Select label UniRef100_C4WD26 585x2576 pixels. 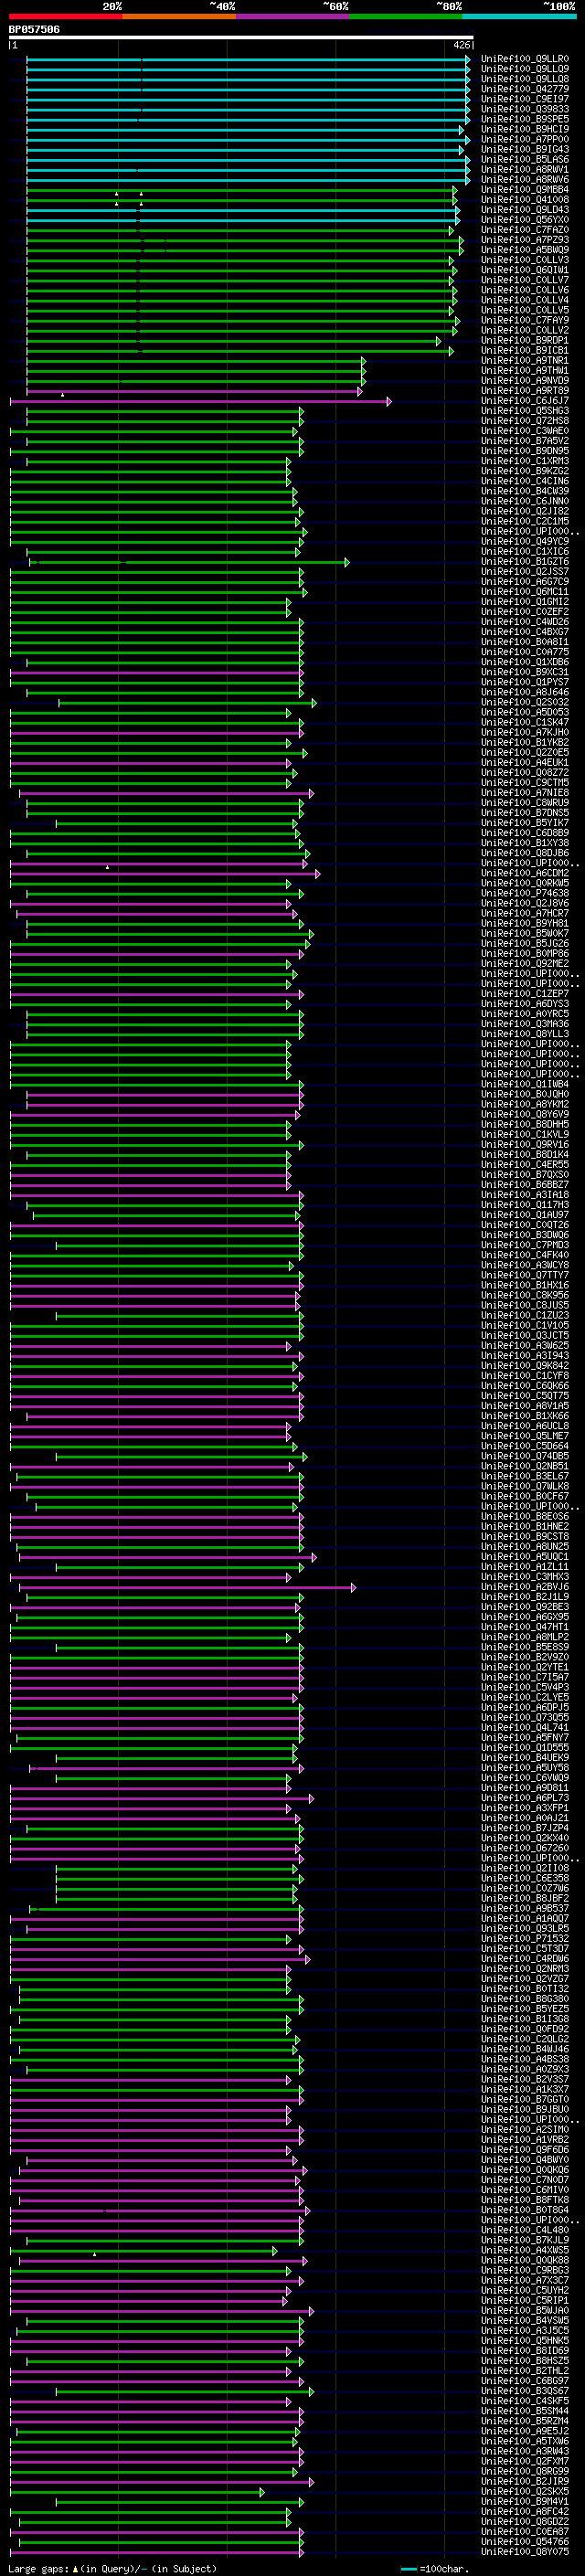[525, 622]
